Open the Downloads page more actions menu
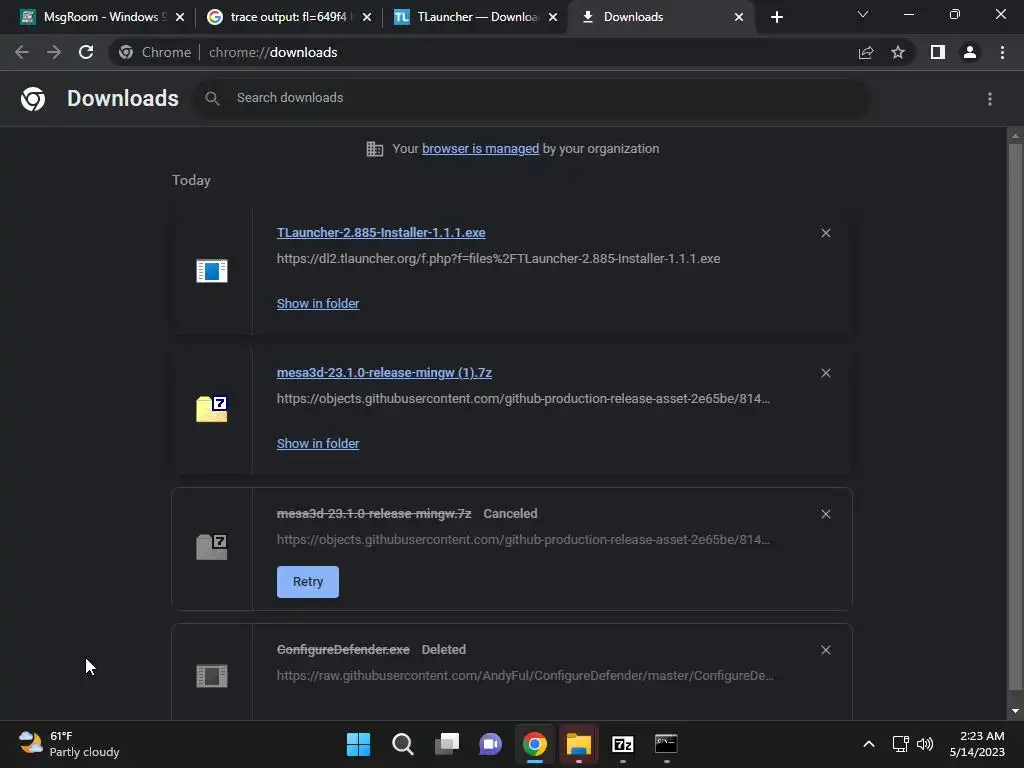 990,99
